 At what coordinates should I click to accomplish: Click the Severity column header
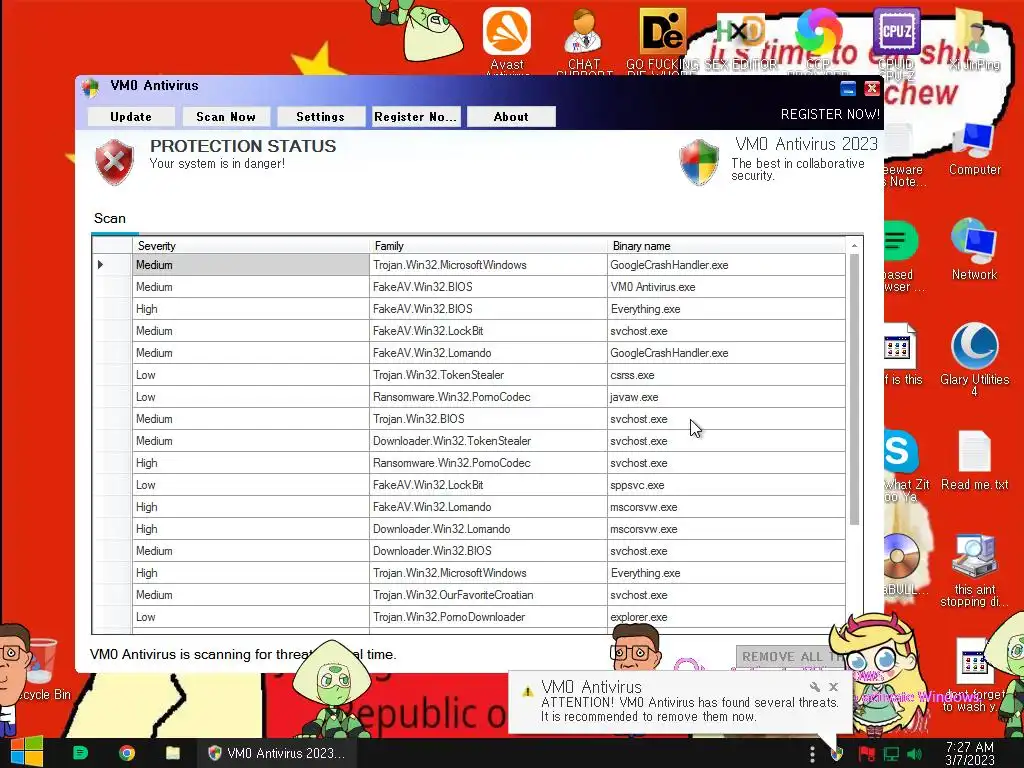point(251,246)
